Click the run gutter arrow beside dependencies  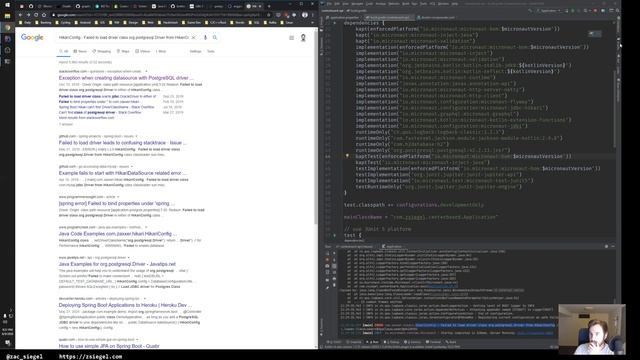pyautogui.click(x=334, y=23)
